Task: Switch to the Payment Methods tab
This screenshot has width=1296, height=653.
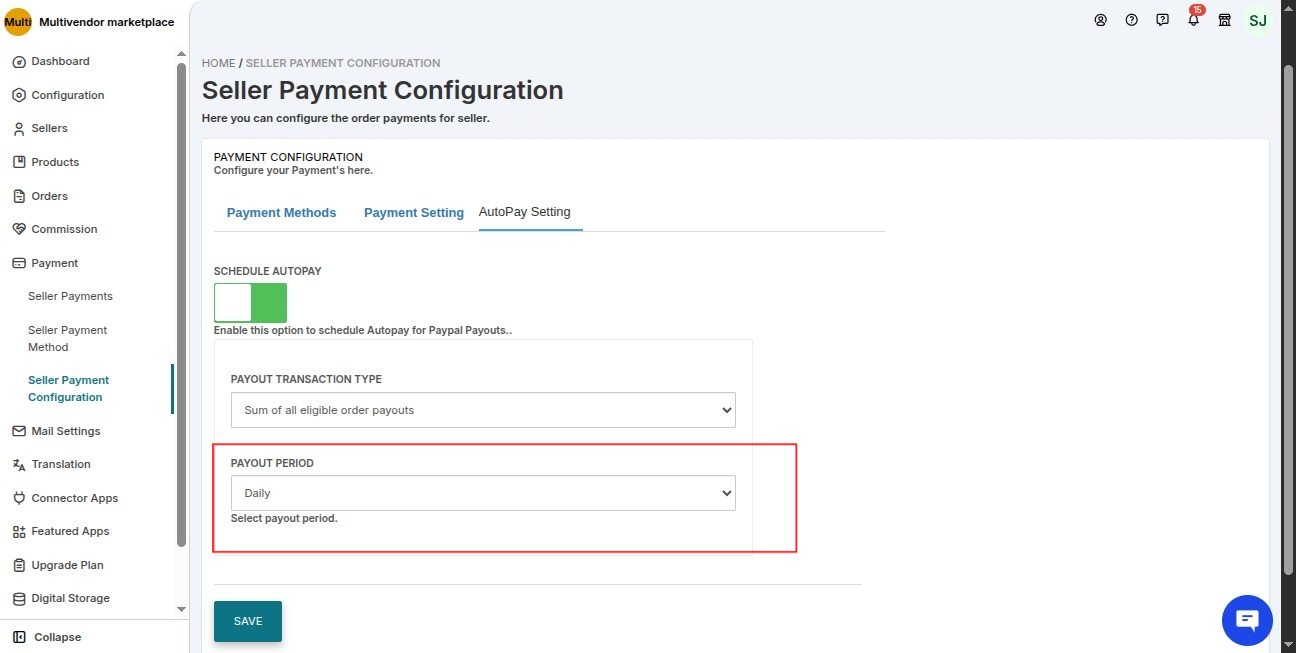Action: coord(281,213)
